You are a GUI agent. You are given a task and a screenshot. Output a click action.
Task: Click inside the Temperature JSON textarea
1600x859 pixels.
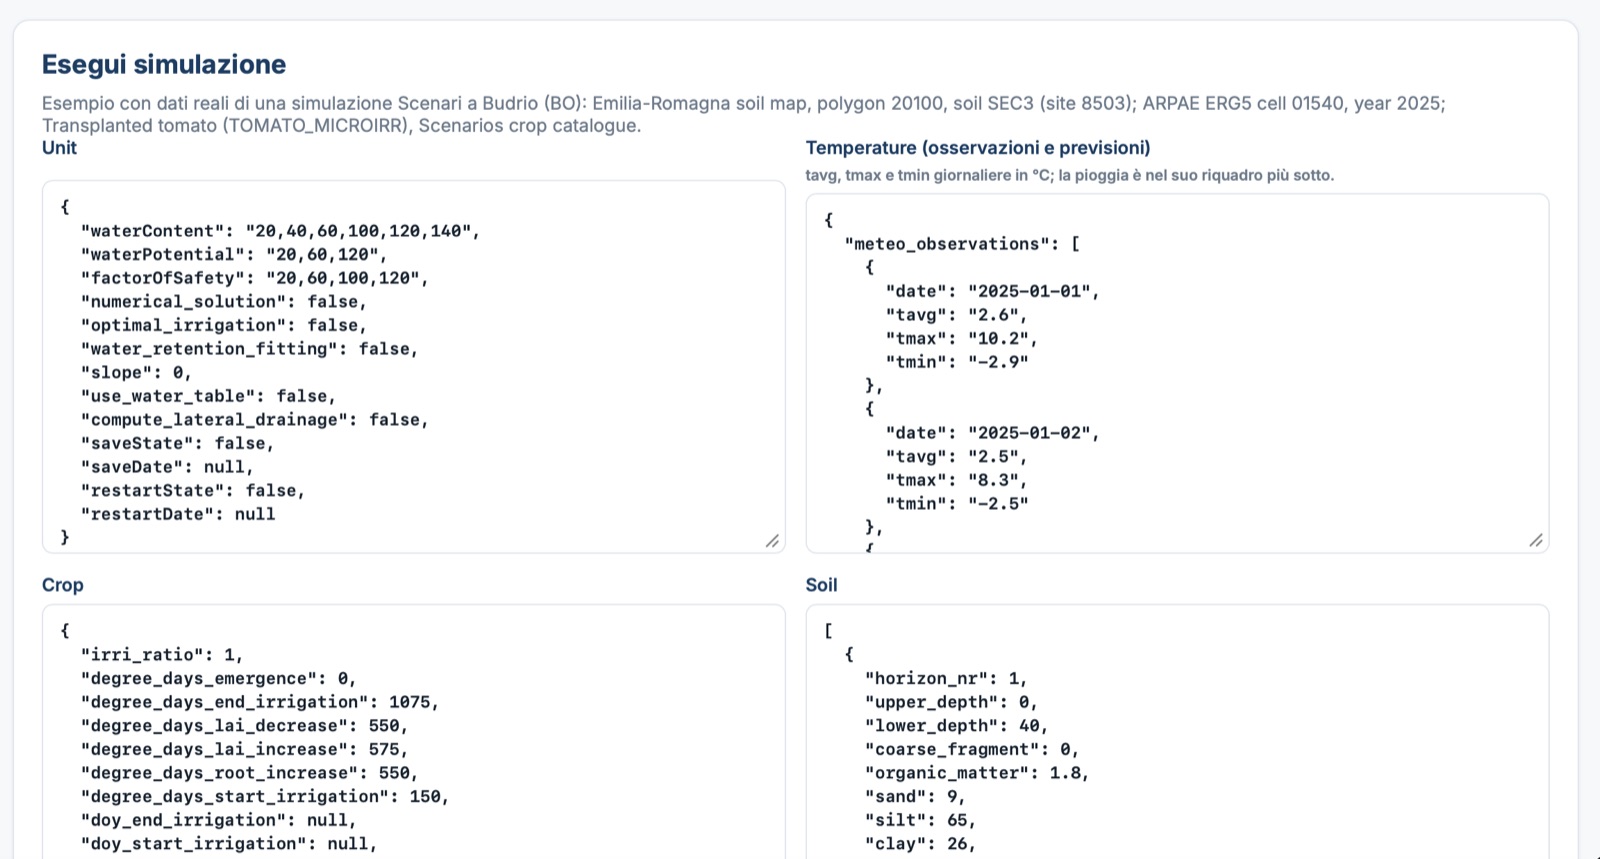pos(1177,373)
